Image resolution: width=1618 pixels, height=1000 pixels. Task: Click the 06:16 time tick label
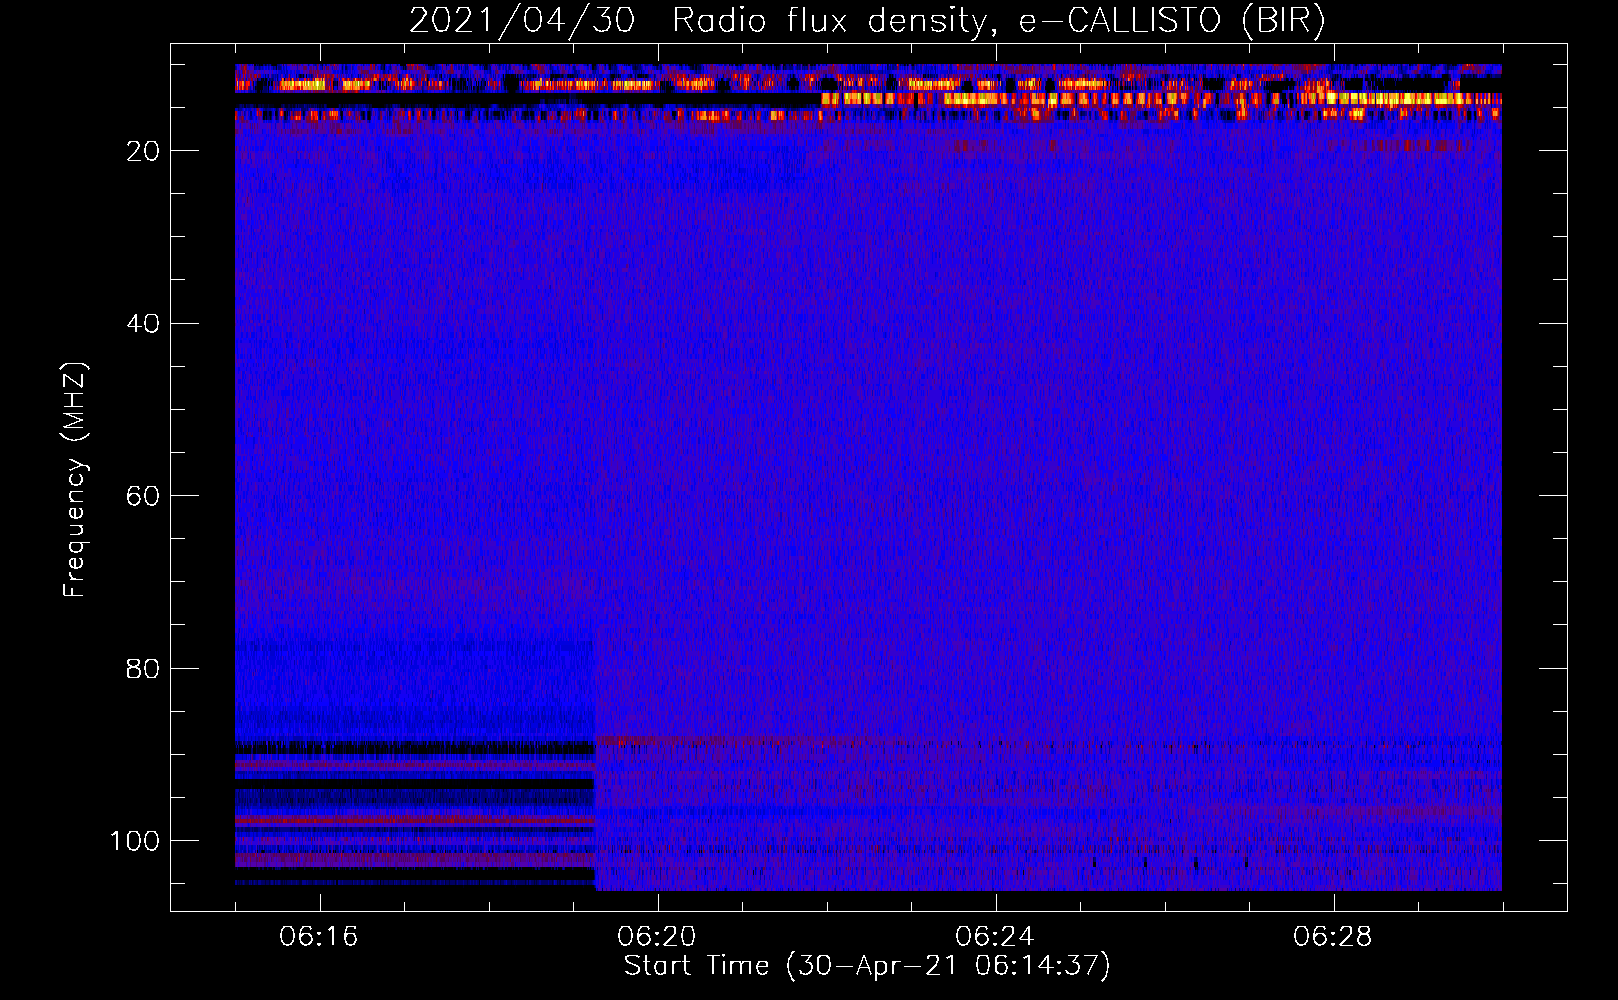[x=319, y=937]
